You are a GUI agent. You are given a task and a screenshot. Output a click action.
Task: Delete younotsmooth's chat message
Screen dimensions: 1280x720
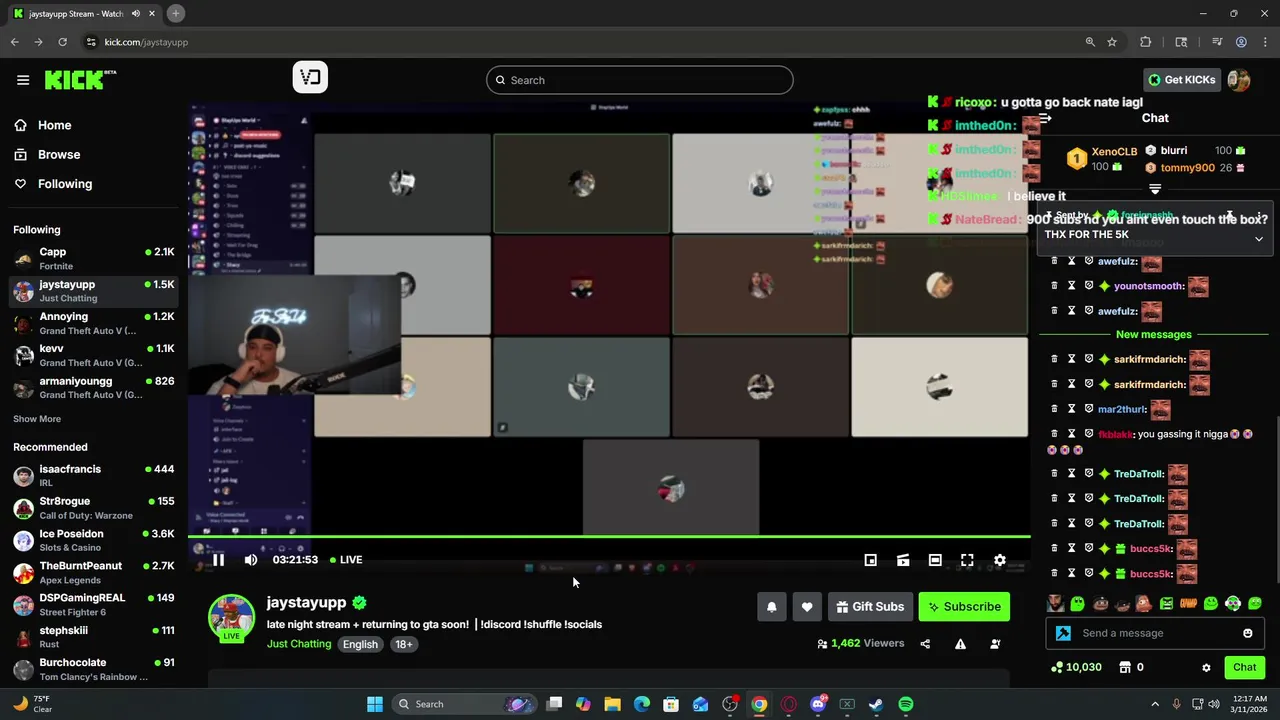[x=1054, y=286]
